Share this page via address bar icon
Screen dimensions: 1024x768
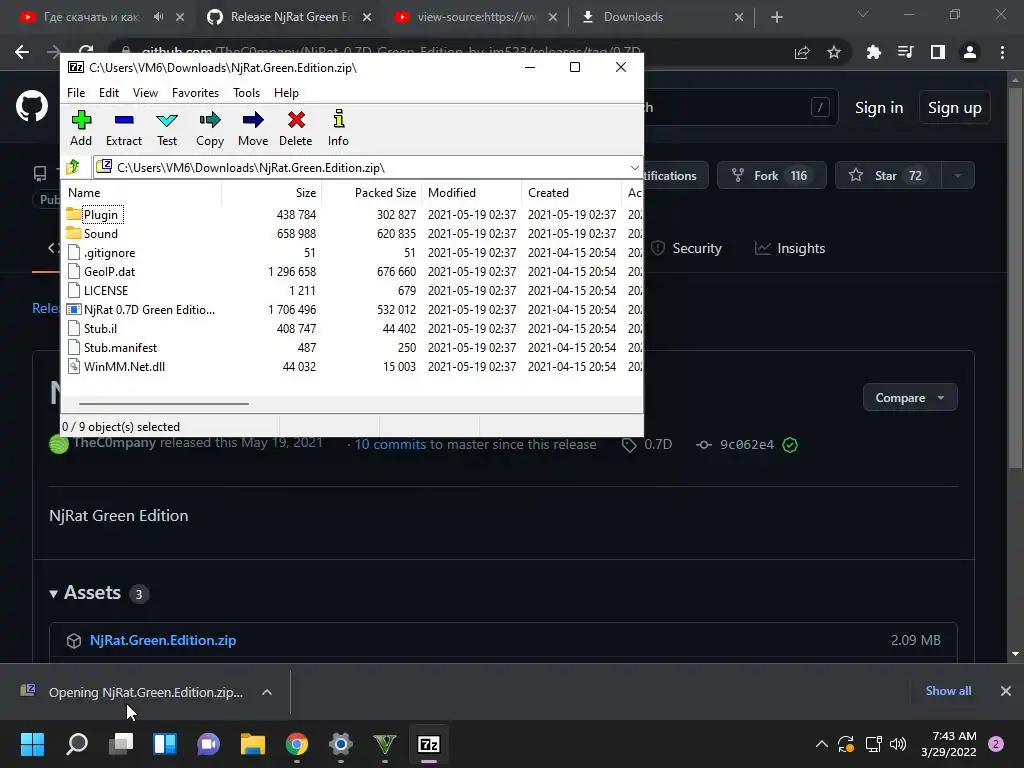click(x=802, y=52)
